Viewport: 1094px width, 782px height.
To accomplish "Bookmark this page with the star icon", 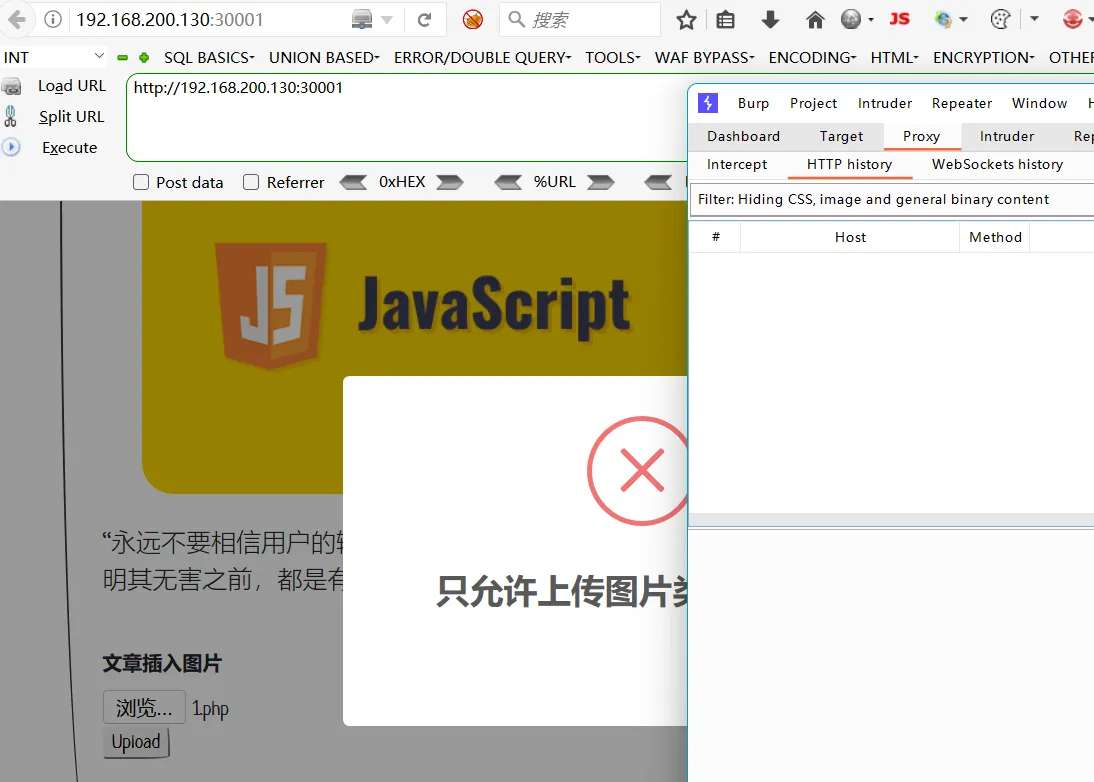I will pyautogui.click(x=686, y=19).
